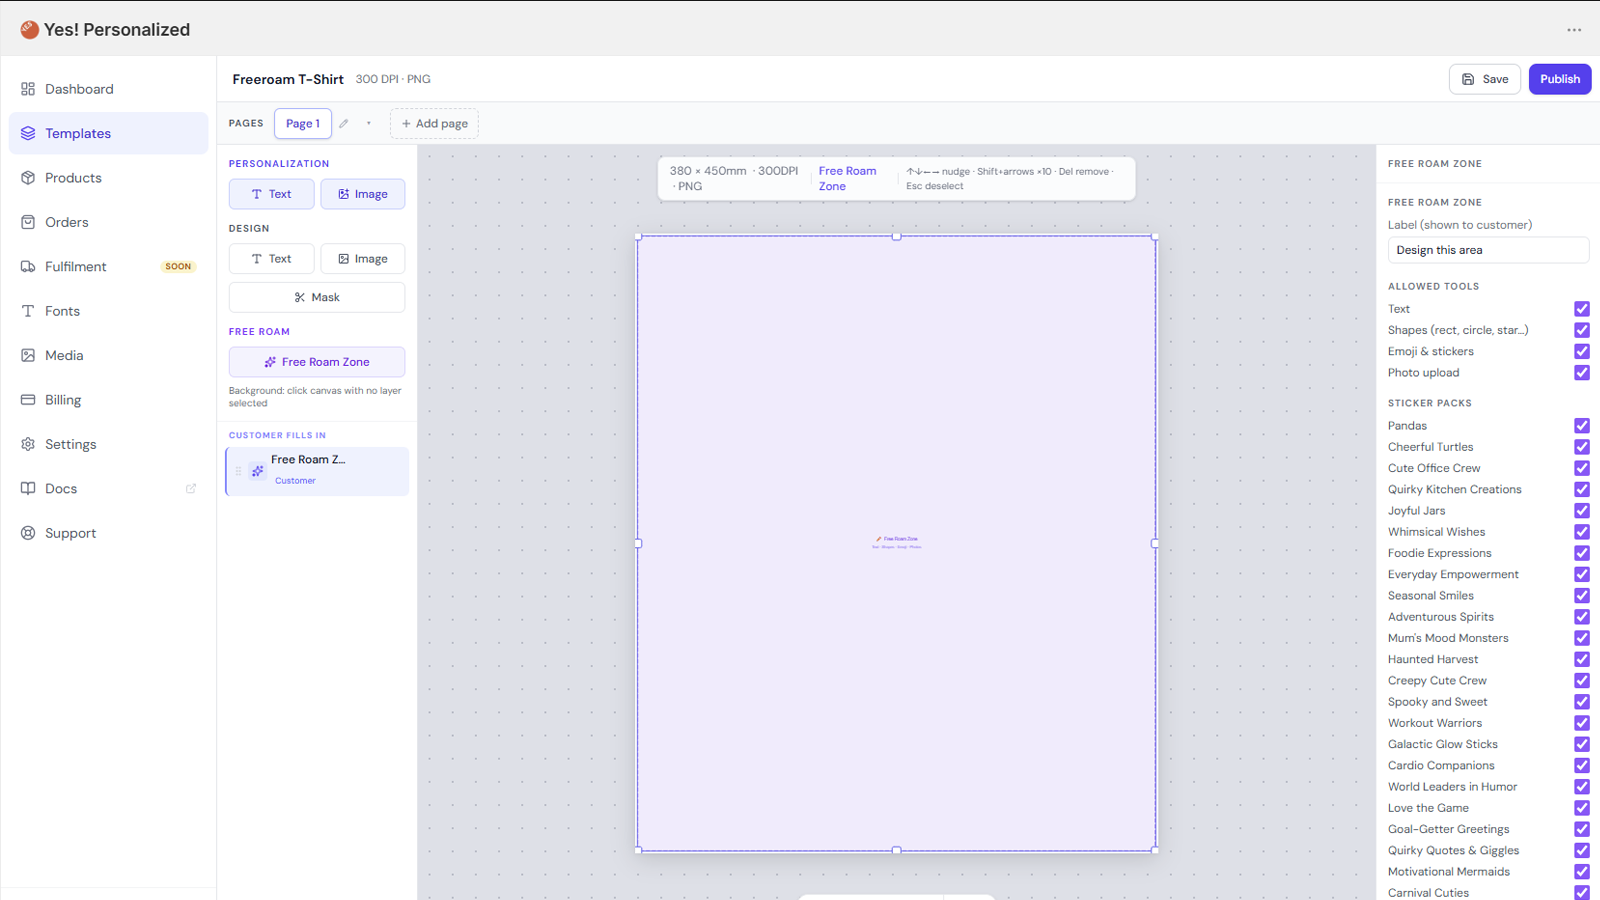Uncheck the Haunted Harvest sticker pack
This screenshot has width=1600, height=900.
click(1582, 659)
